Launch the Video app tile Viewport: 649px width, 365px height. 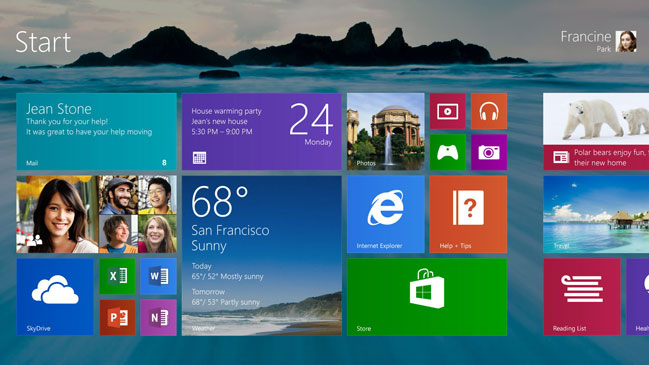pos(447,111)
